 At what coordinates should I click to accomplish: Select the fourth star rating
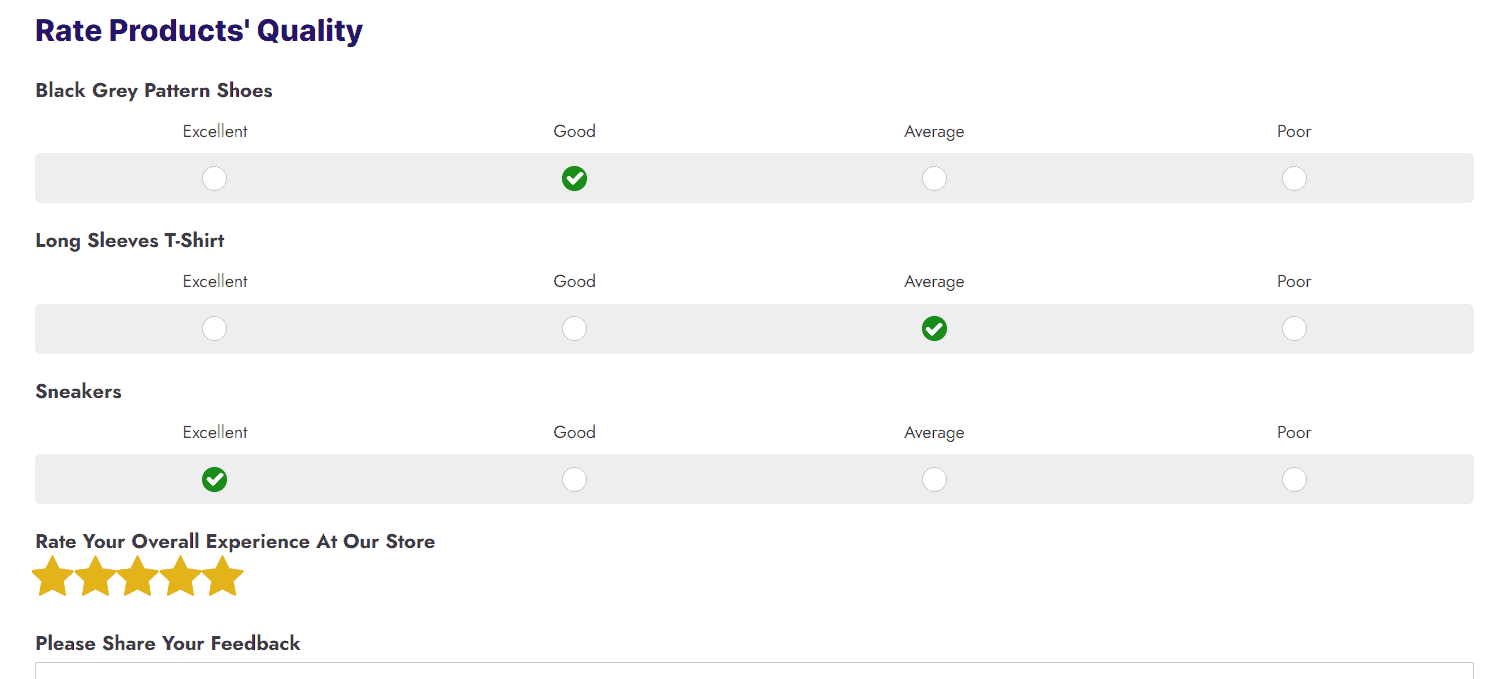click(x=180, y=577)
